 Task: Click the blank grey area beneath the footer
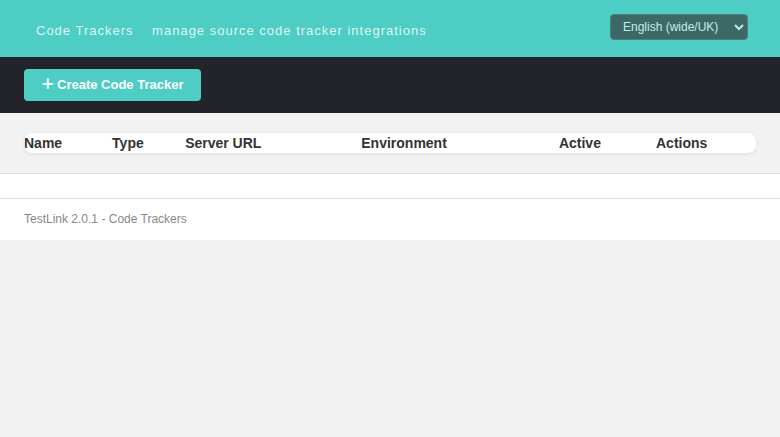(390, 338)
